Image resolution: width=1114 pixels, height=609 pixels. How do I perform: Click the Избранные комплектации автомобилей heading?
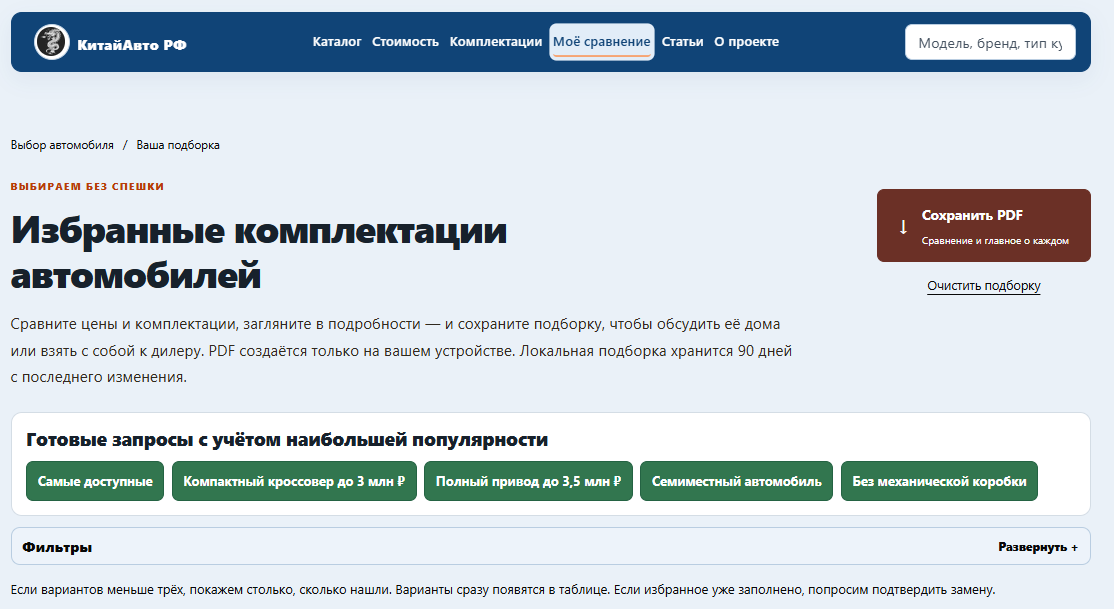point(259,252)
